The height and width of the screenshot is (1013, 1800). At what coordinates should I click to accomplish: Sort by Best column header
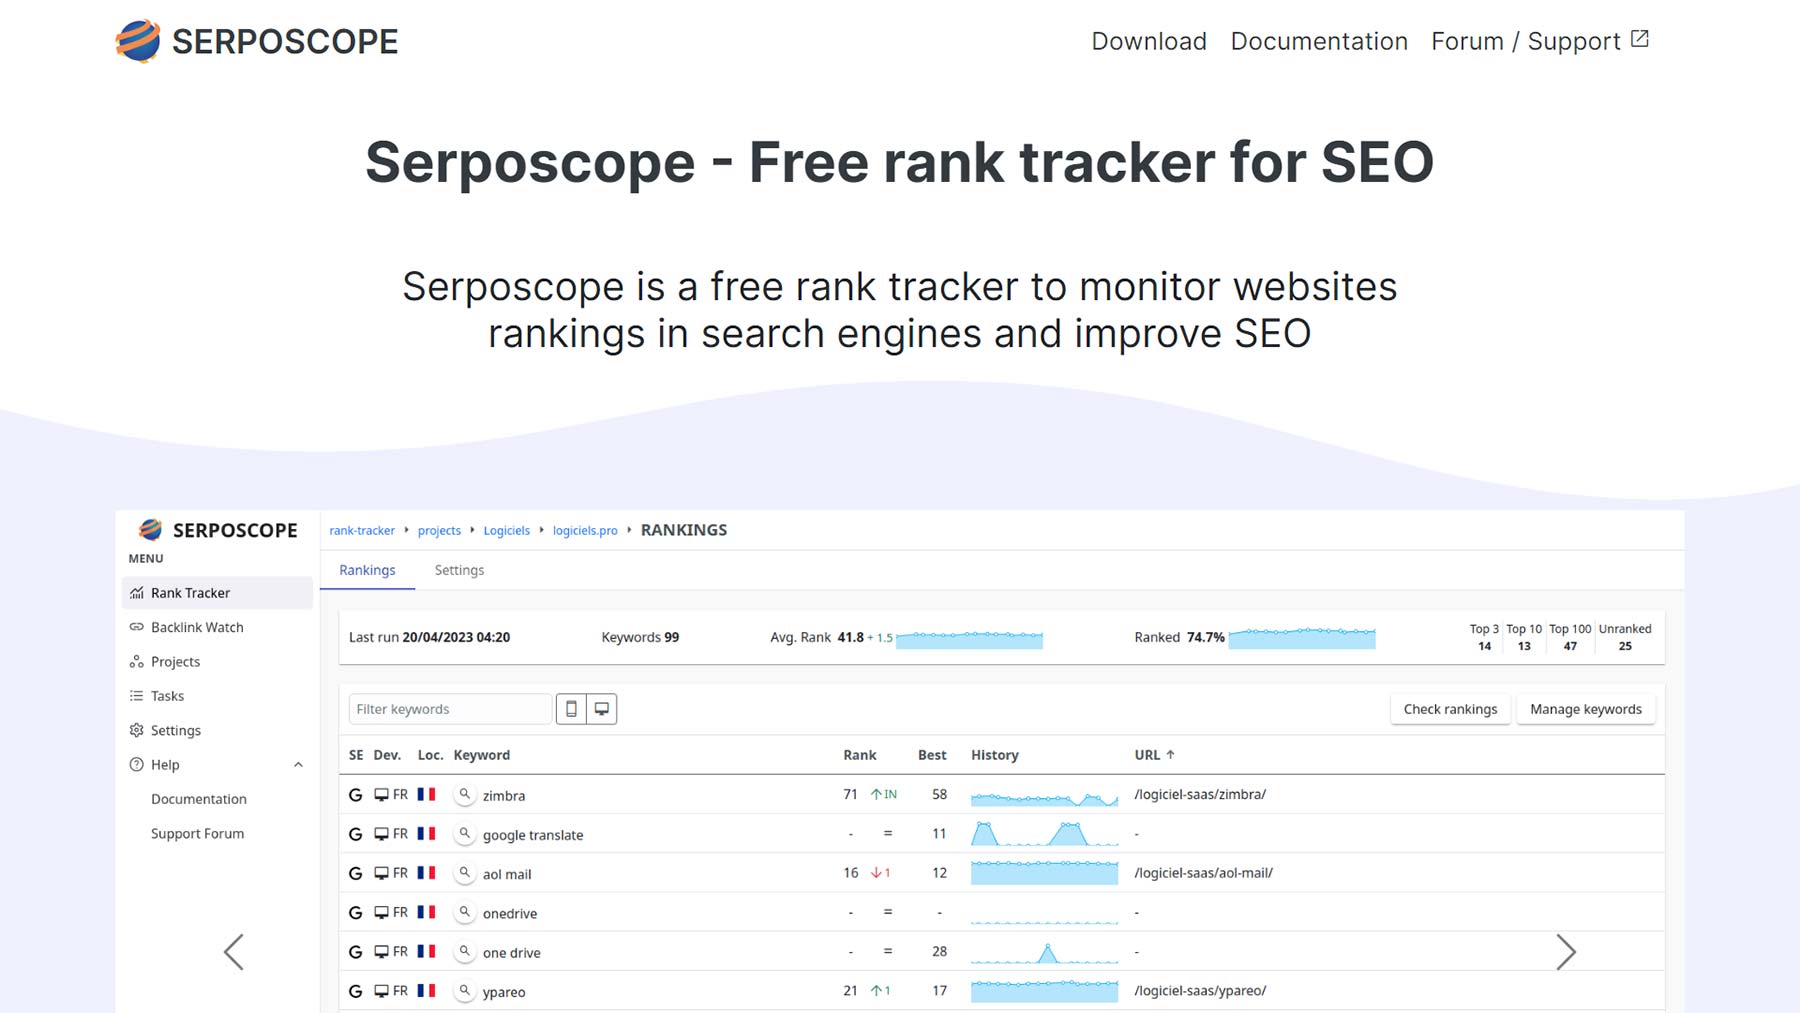click(932, 755)
